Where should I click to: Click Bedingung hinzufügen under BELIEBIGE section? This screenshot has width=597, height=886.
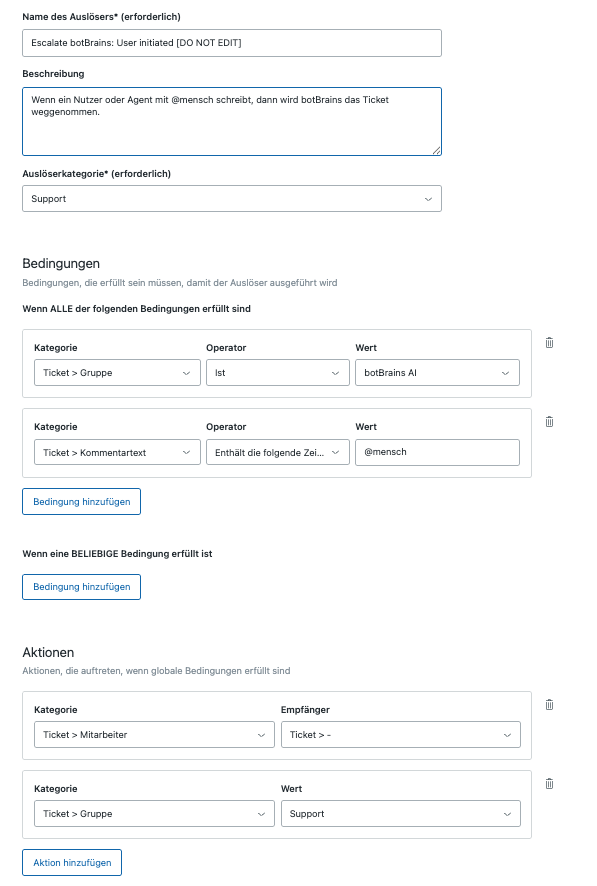(x=81, y=587)
